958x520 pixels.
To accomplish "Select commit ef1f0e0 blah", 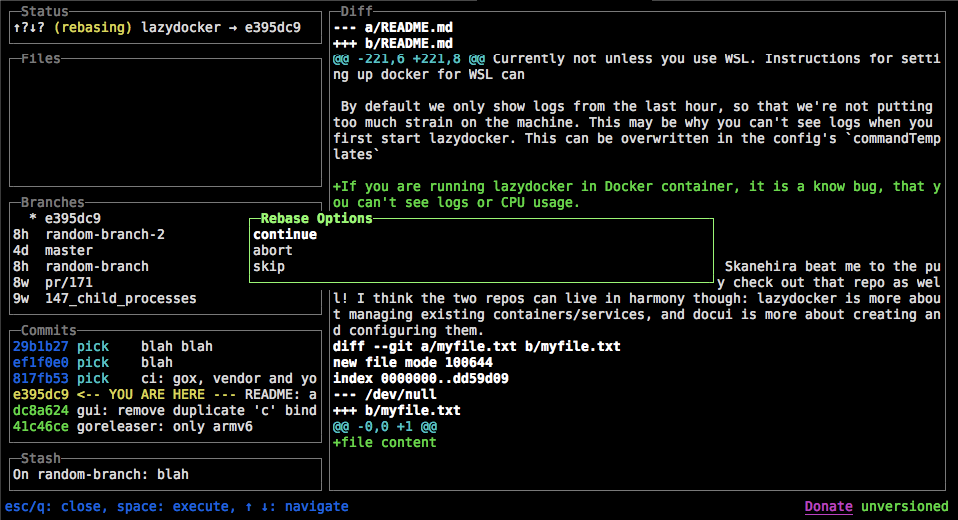I will point(165,362).
